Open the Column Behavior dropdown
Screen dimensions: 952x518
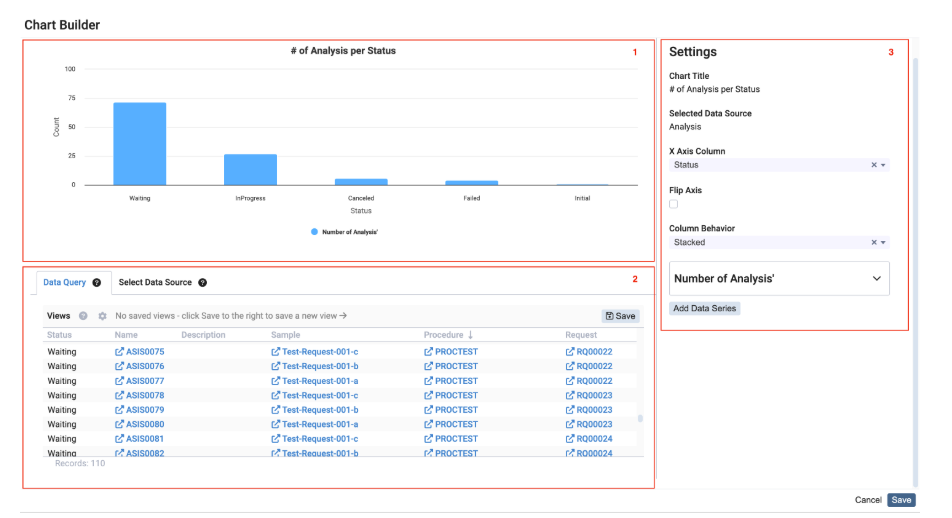[883, 242]
